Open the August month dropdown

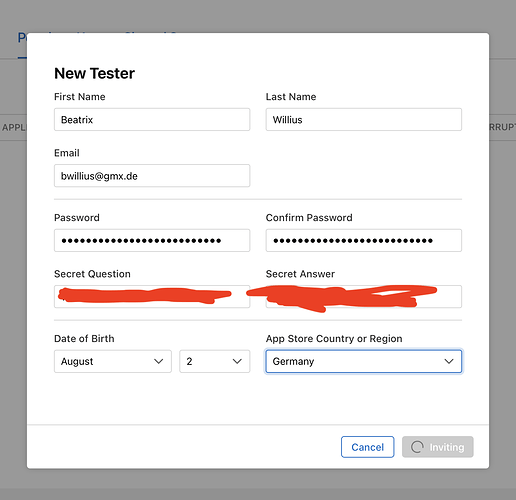(x=113, y=361)
